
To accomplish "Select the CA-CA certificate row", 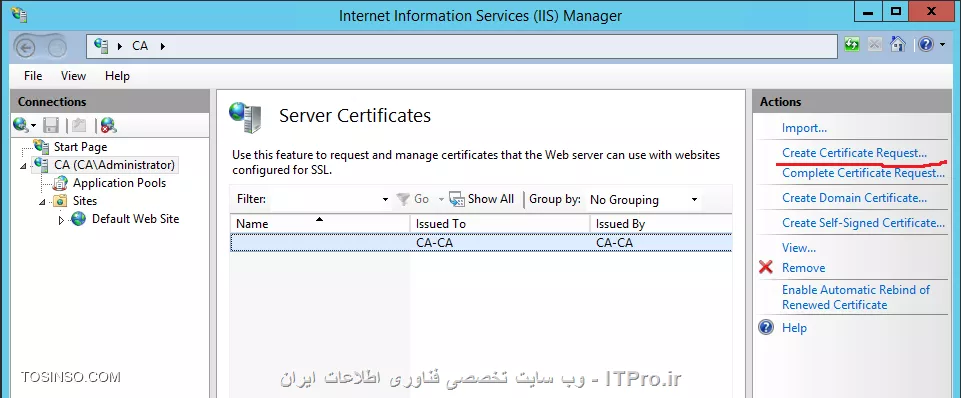I will [481, 242].
